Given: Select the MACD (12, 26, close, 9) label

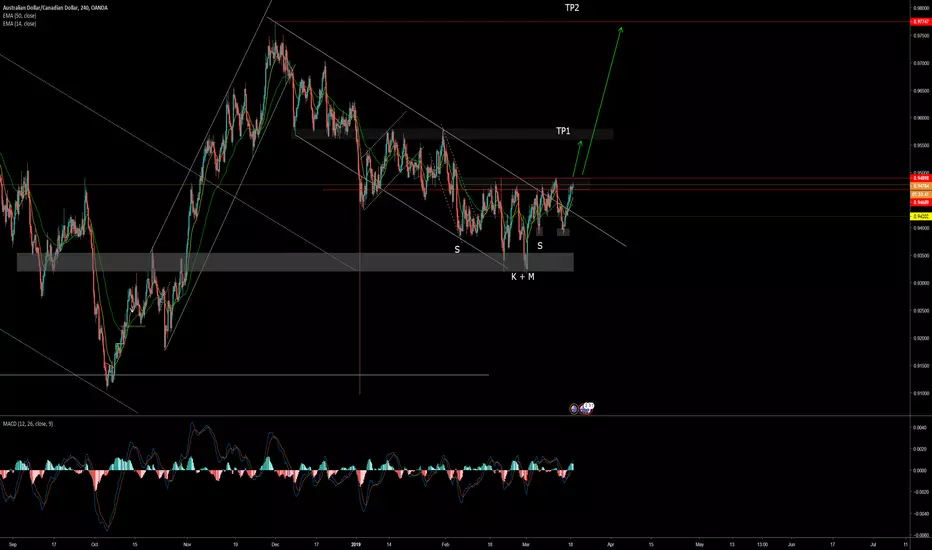Looking at the screenshot, I should (28, 423).
